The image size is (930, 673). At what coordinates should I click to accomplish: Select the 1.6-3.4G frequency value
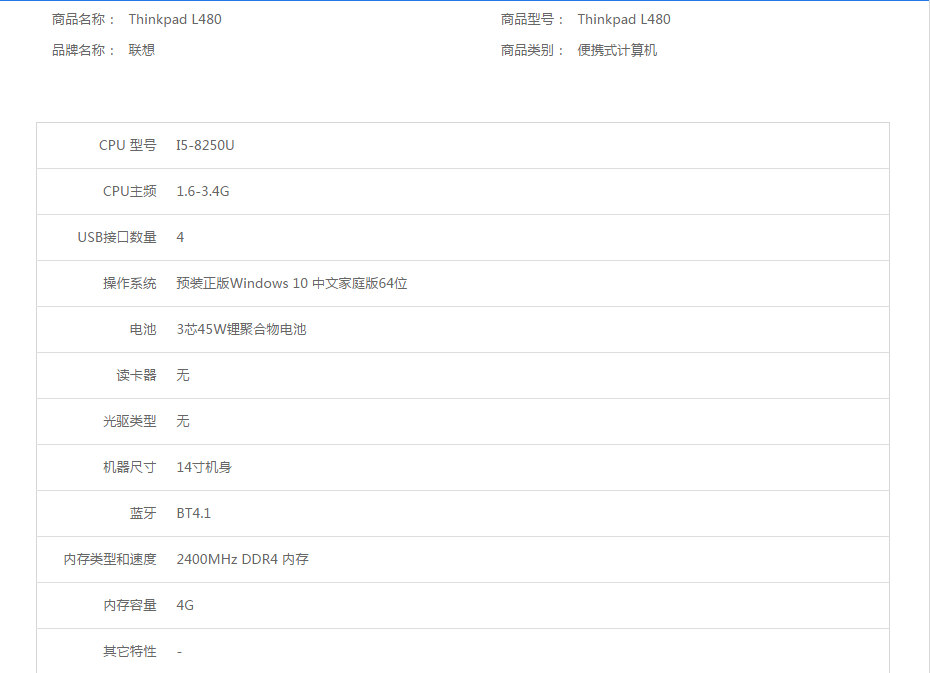tap(203, 192)
